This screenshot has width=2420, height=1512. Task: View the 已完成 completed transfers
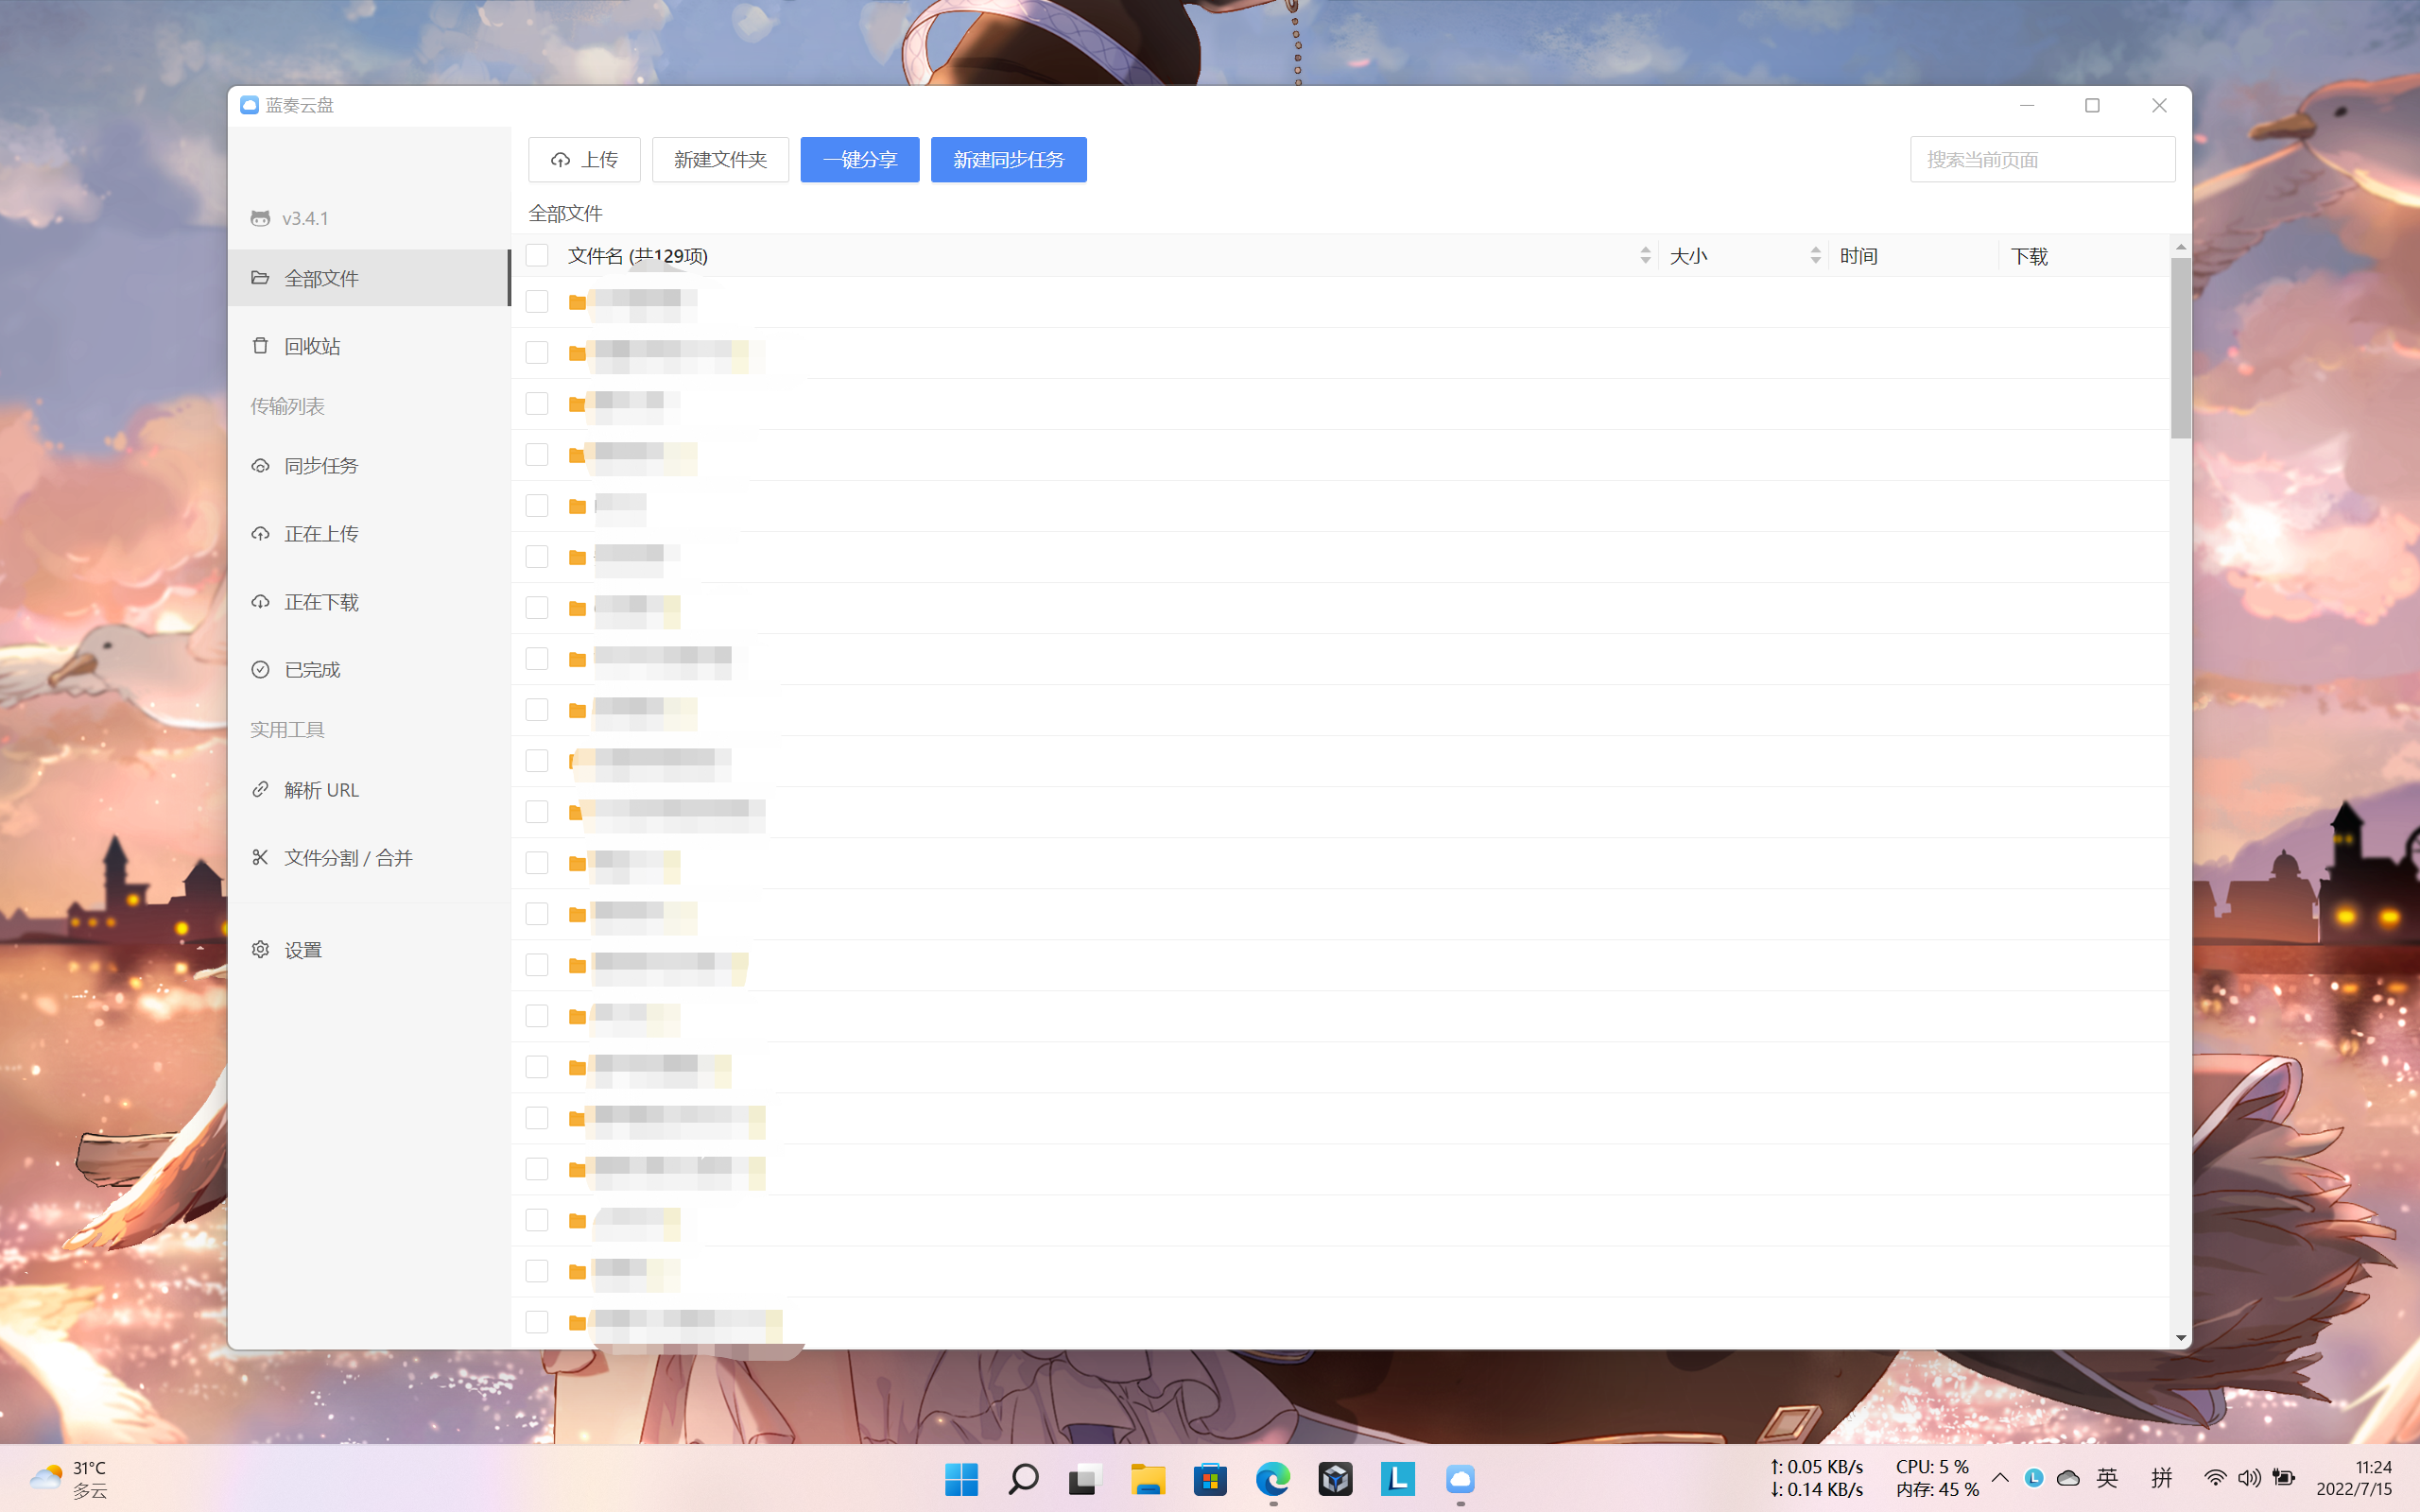click(312, 670)
